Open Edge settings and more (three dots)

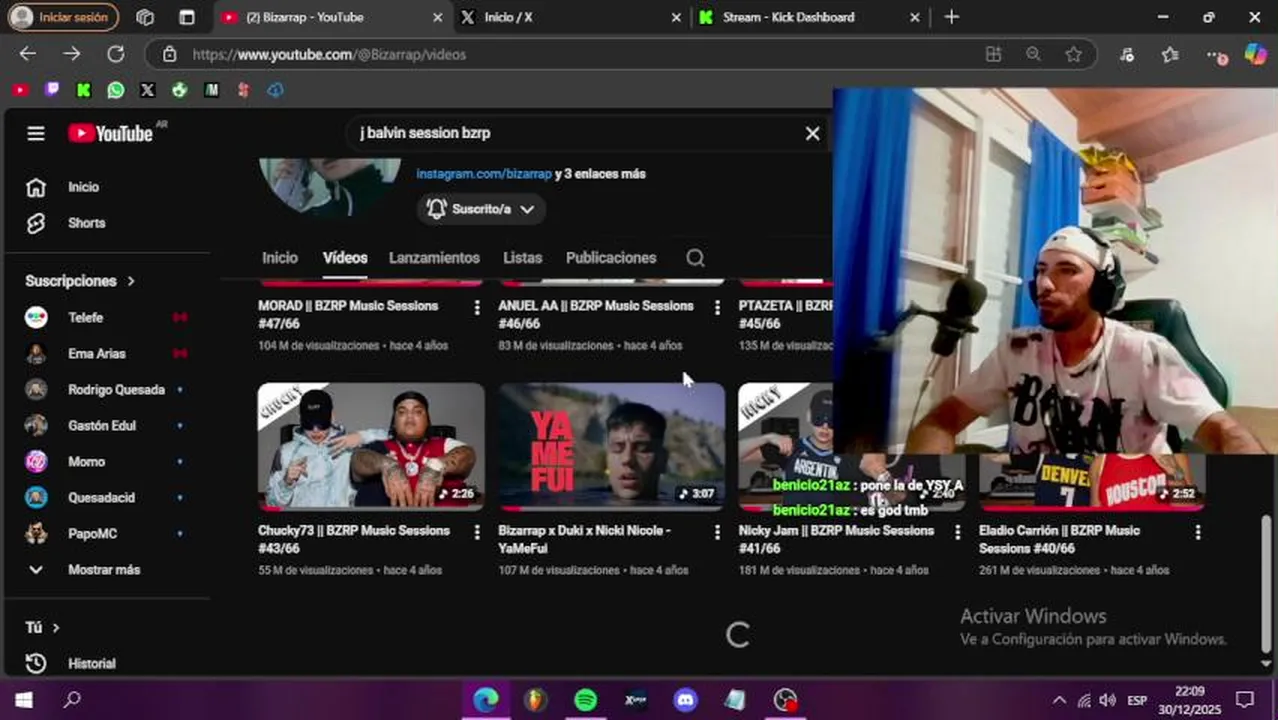[1214, 54]
